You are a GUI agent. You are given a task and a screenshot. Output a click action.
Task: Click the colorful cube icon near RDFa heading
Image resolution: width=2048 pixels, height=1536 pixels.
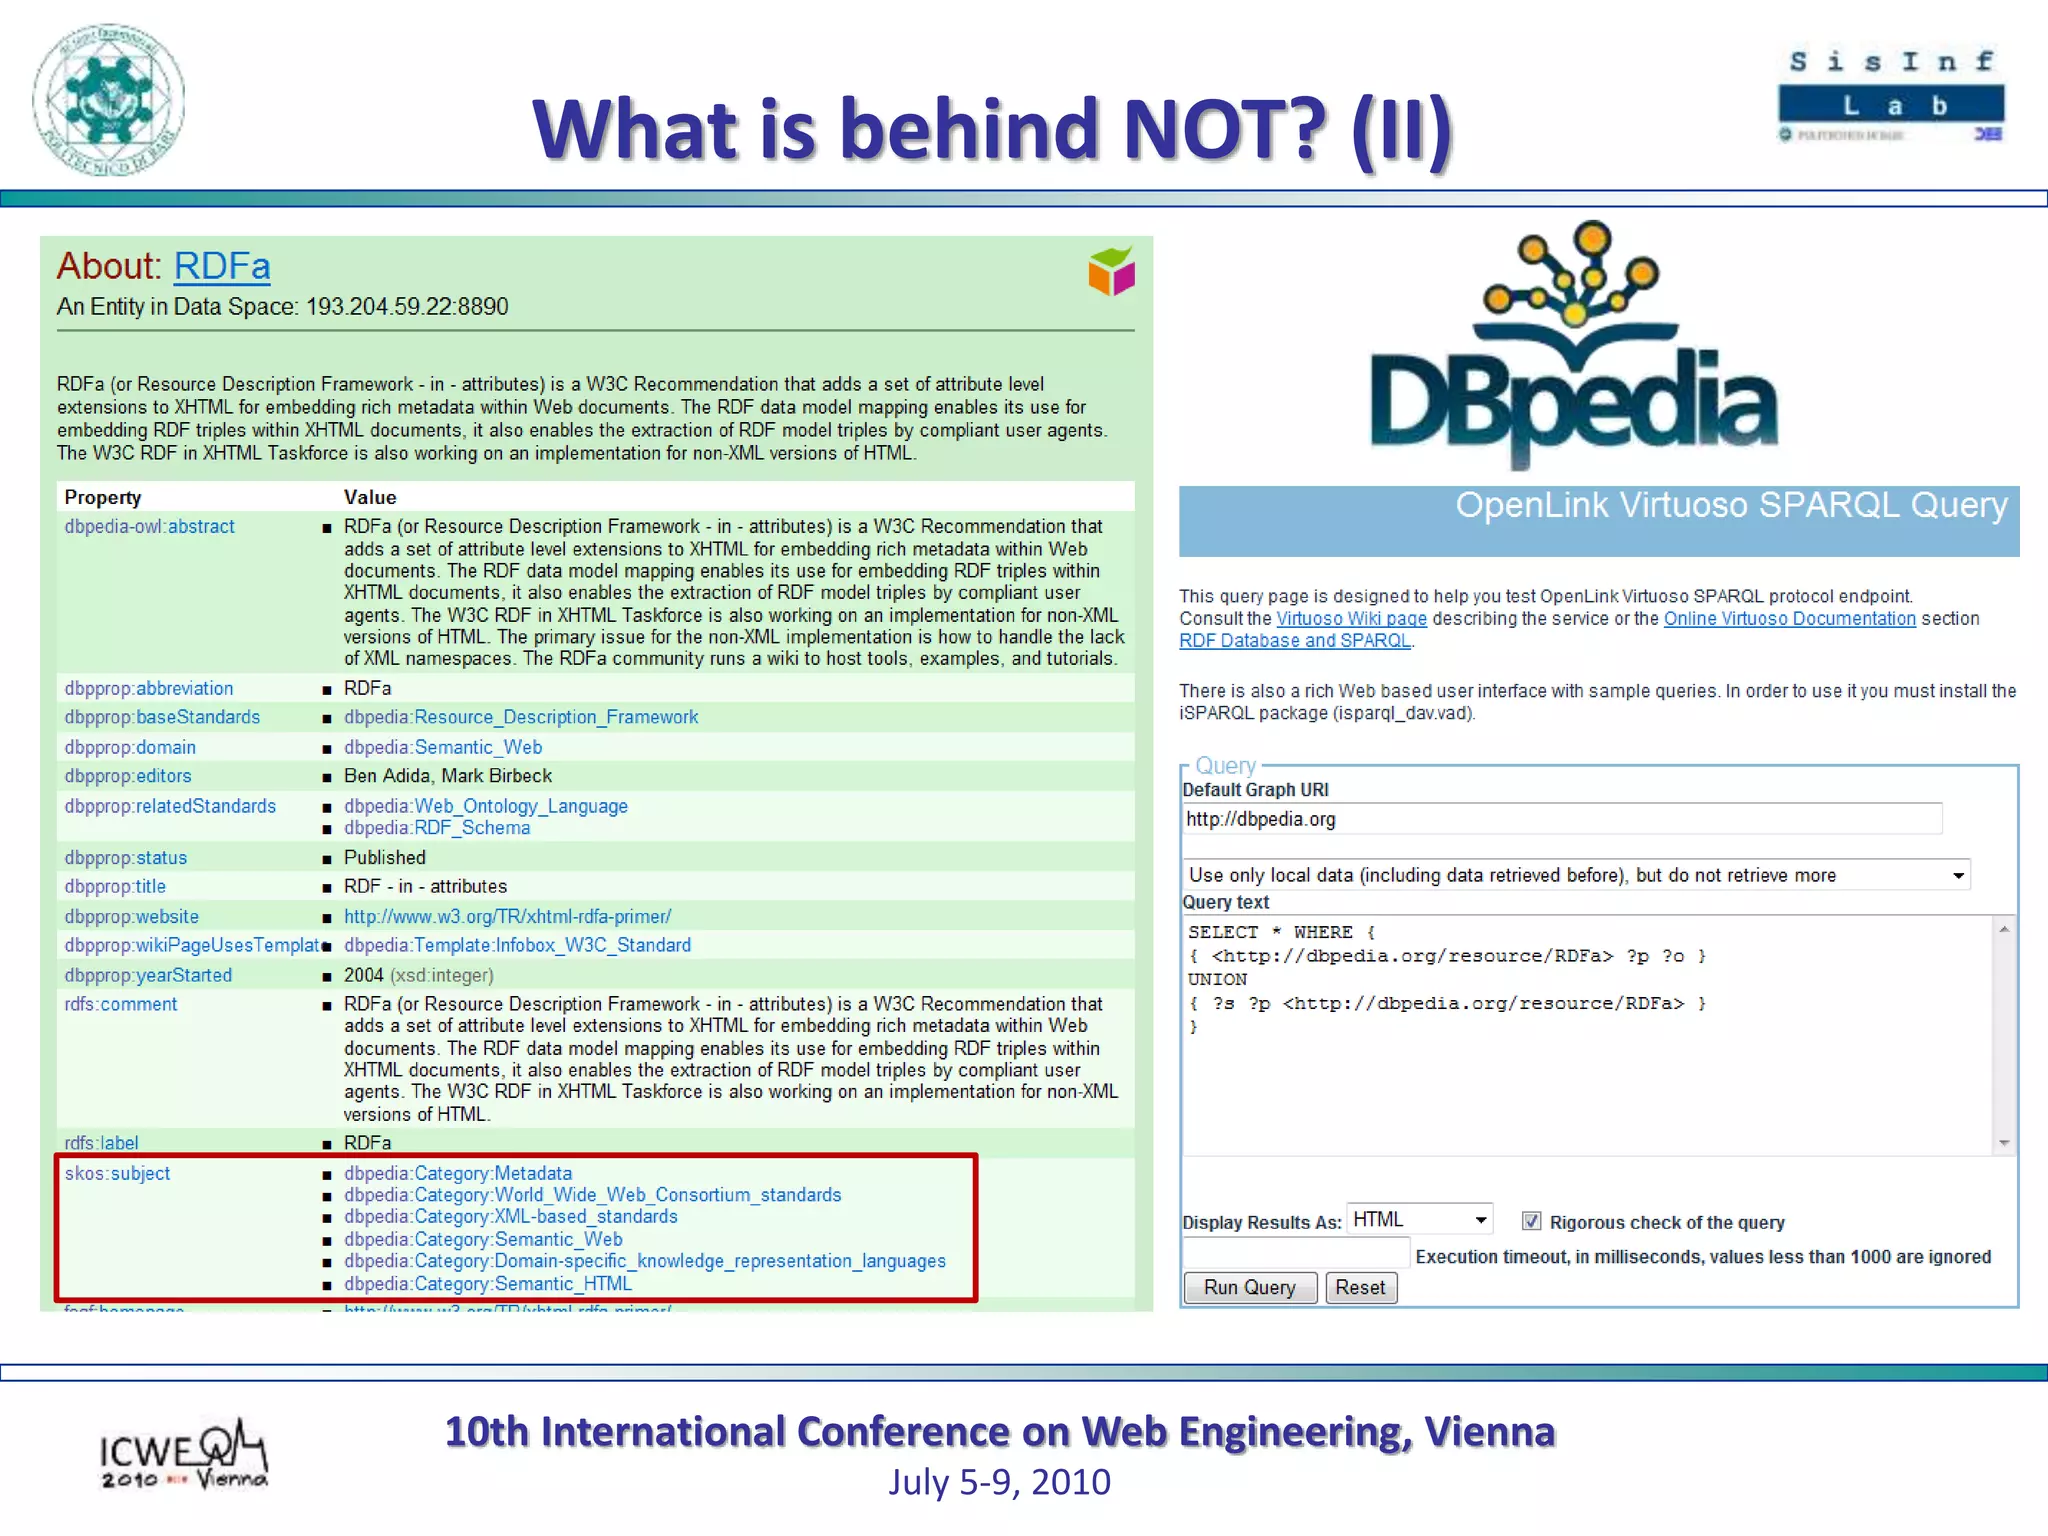(1111, 271)
